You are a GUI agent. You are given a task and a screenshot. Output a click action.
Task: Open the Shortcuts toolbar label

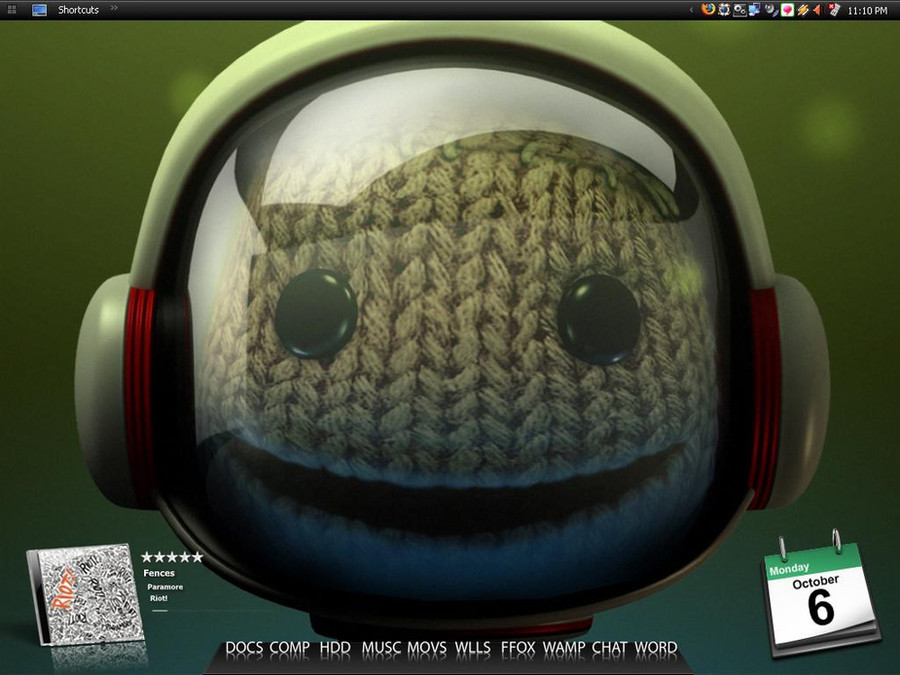click(78, 10)
